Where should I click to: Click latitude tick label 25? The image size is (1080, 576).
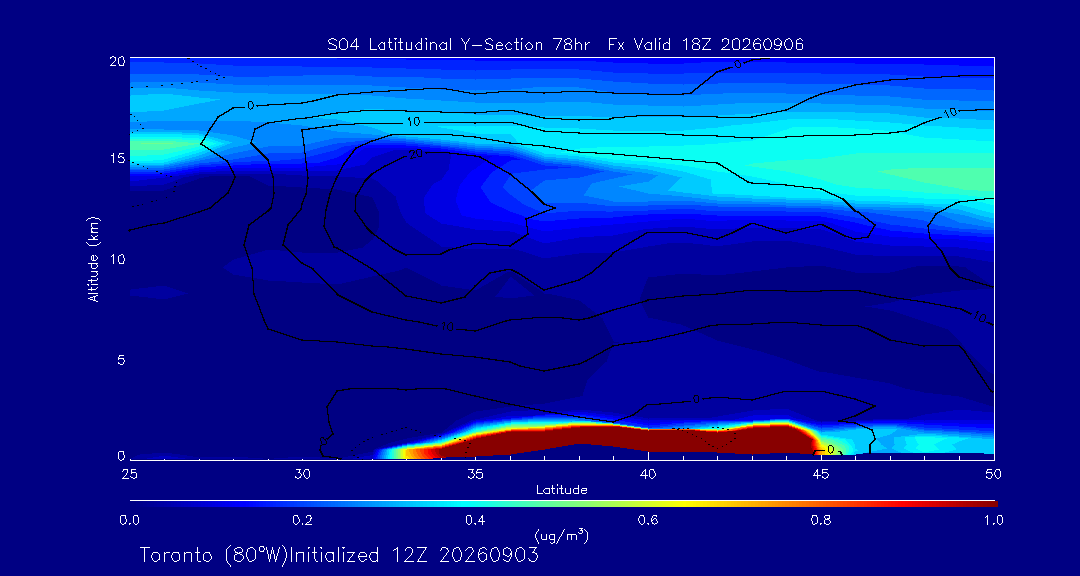[129, 474]
